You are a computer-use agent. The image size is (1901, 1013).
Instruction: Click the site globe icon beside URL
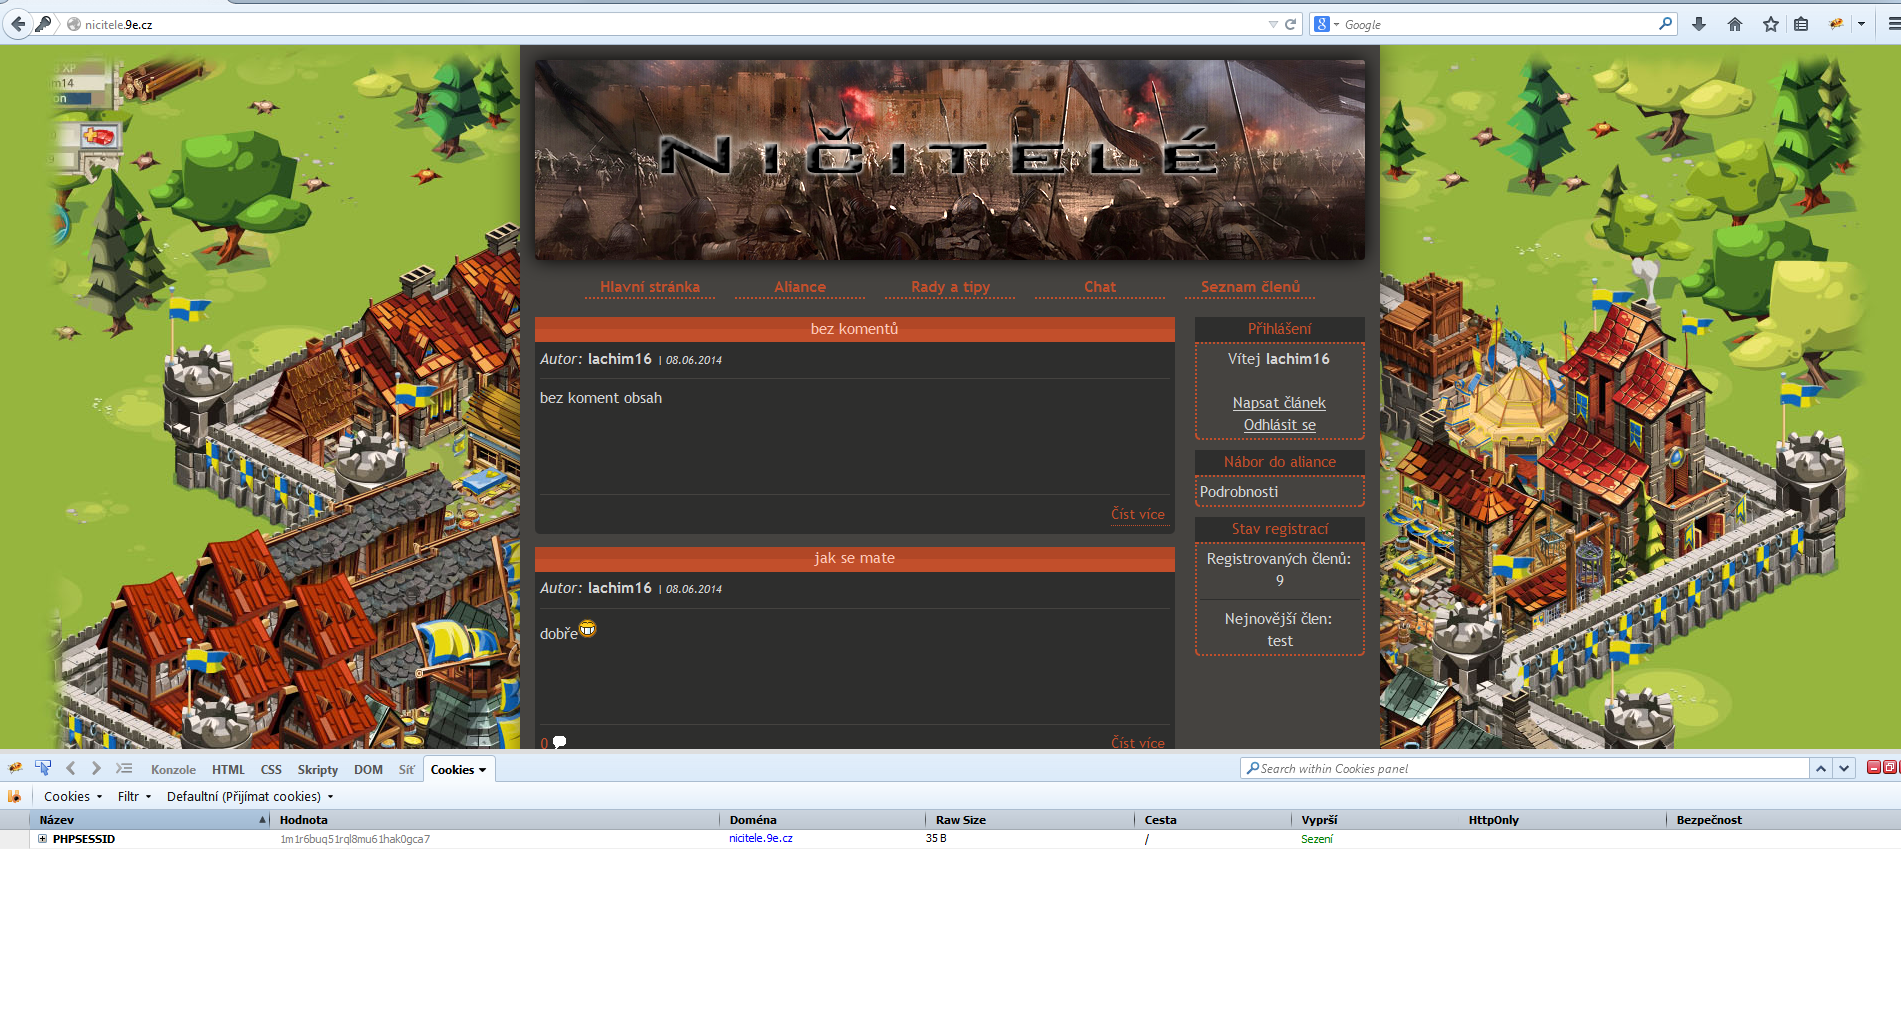(74, 24)
